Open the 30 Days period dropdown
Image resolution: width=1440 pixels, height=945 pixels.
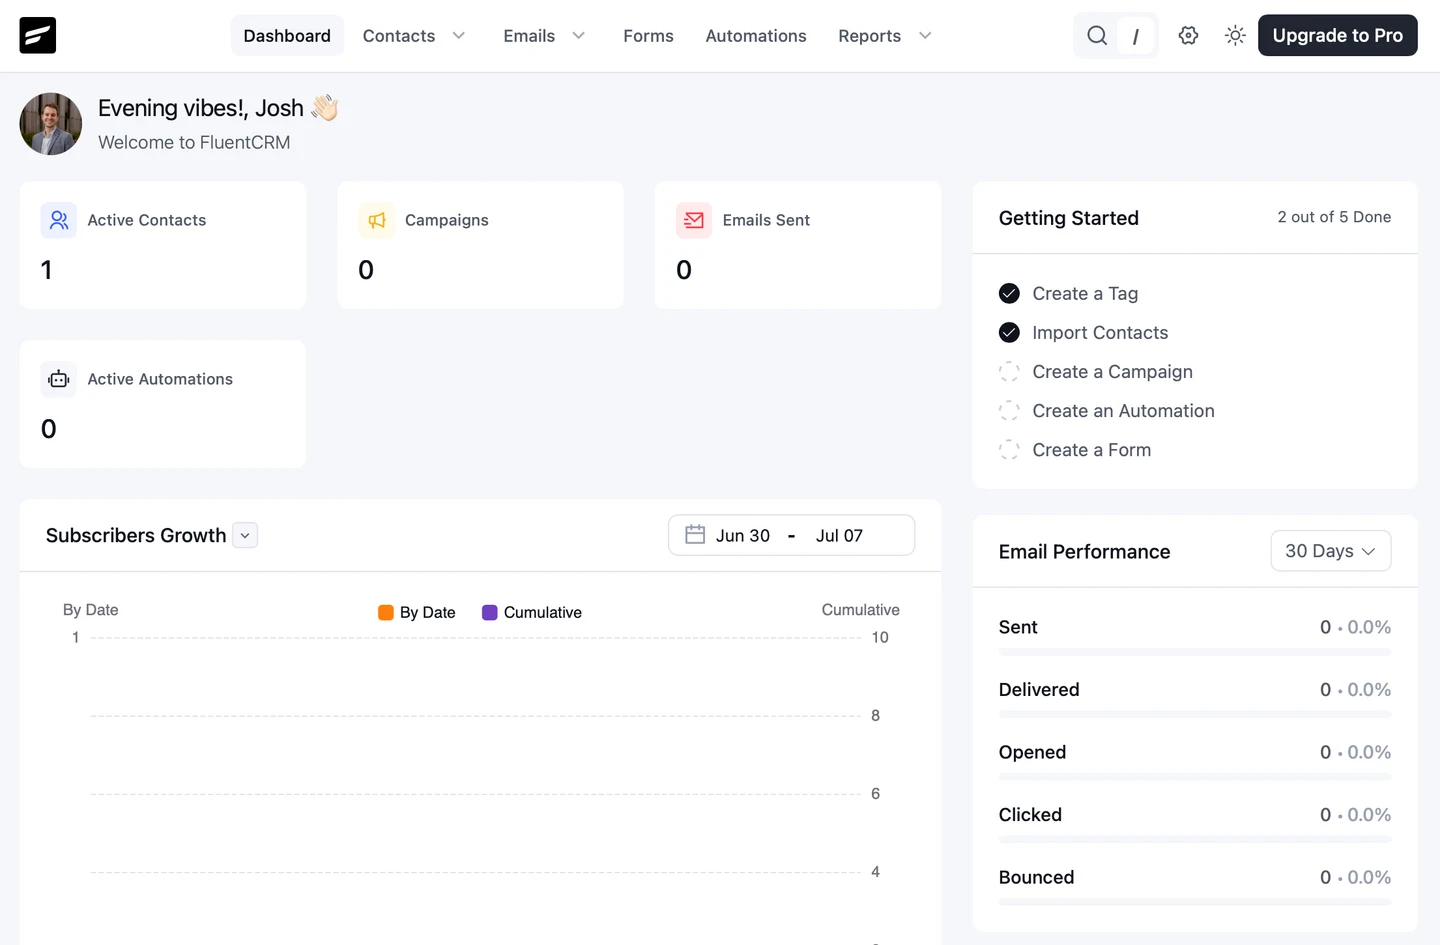coord(1330,551)
